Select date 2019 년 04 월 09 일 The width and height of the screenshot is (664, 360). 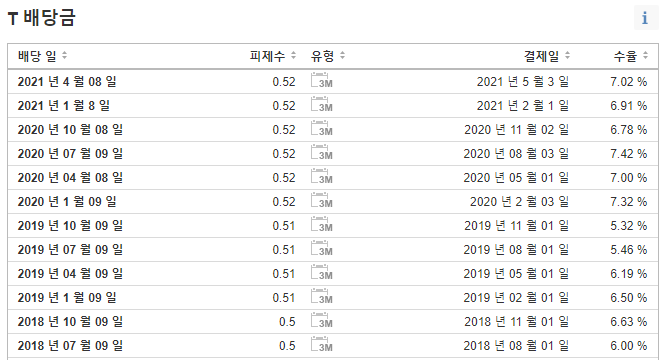pyautogui.click(x=70, y=274)
